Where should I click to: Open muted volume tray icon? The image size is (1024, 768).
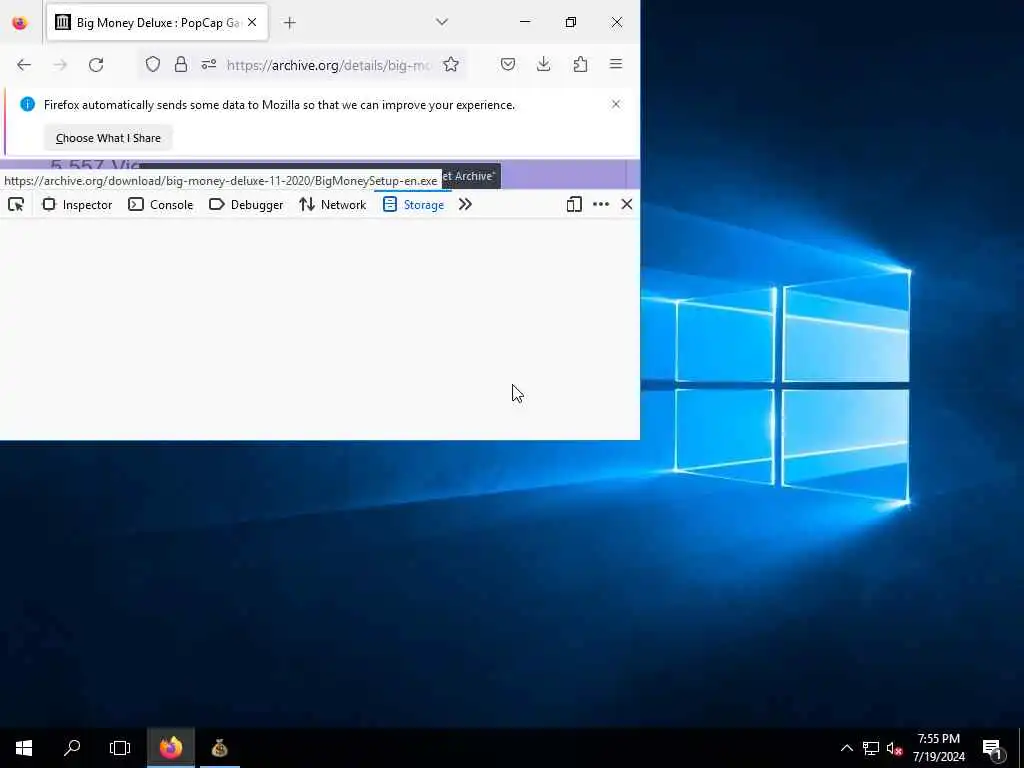coord(894,748)
